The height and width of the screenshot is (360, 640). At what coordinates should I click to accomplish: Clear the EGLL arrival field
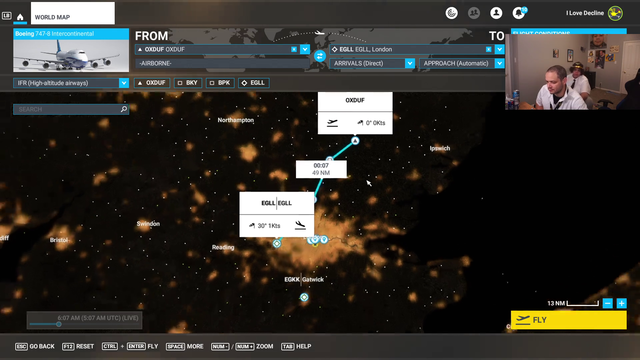click(x=489, y=49)
